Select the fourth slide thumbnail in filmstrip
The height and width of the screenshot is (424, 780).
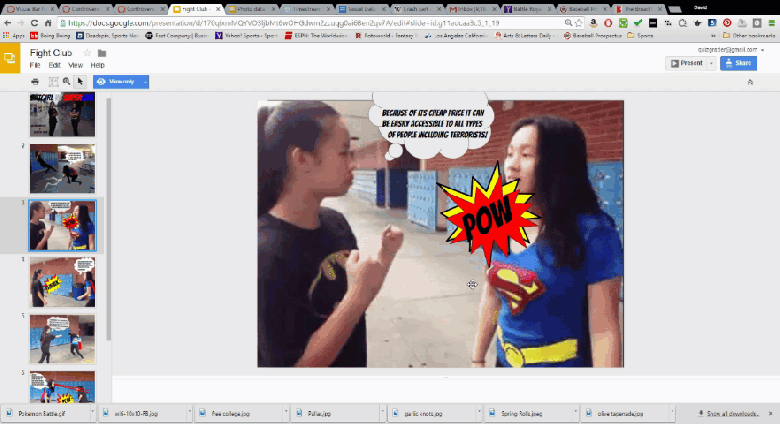click(62, 280)
